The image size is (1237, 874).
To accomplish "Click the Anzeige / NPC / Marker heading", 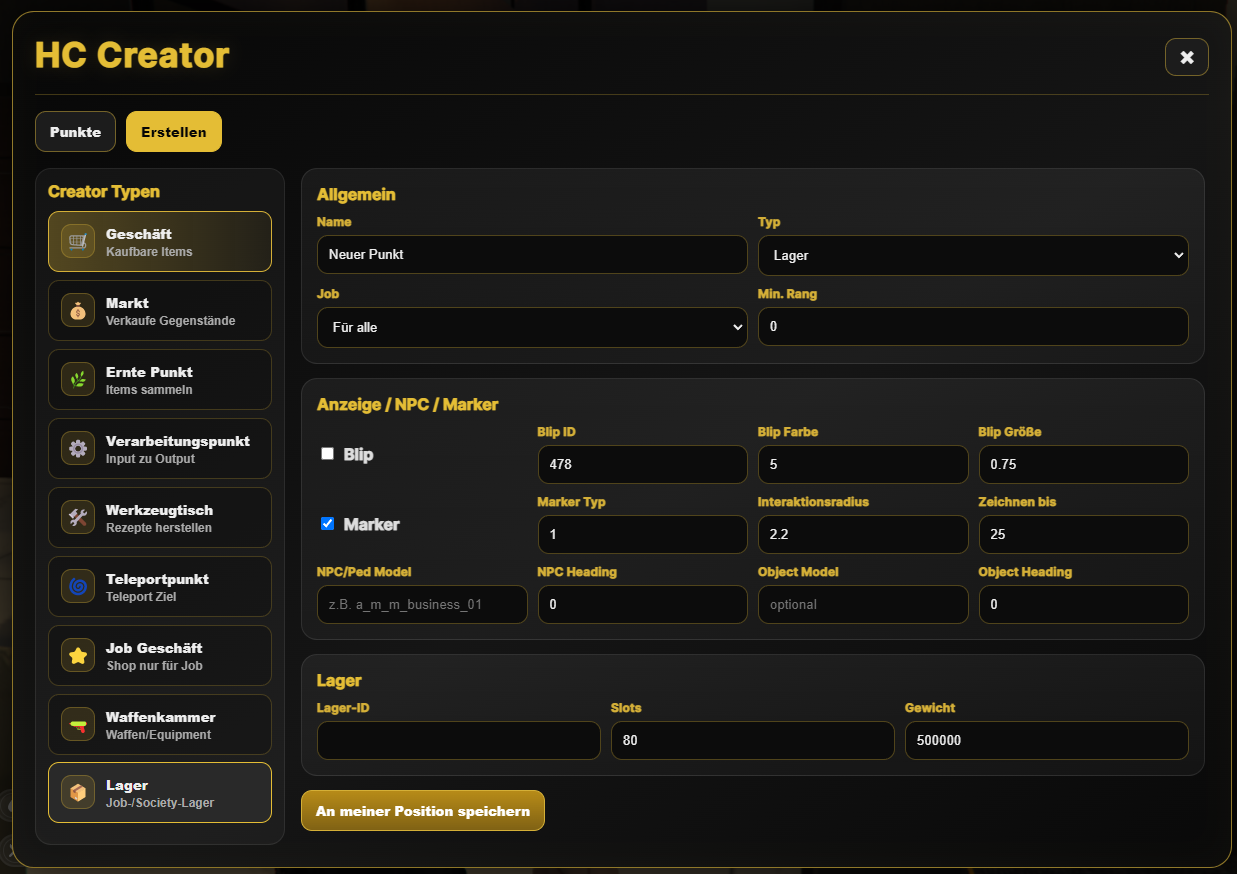I will tap(407, 405).
